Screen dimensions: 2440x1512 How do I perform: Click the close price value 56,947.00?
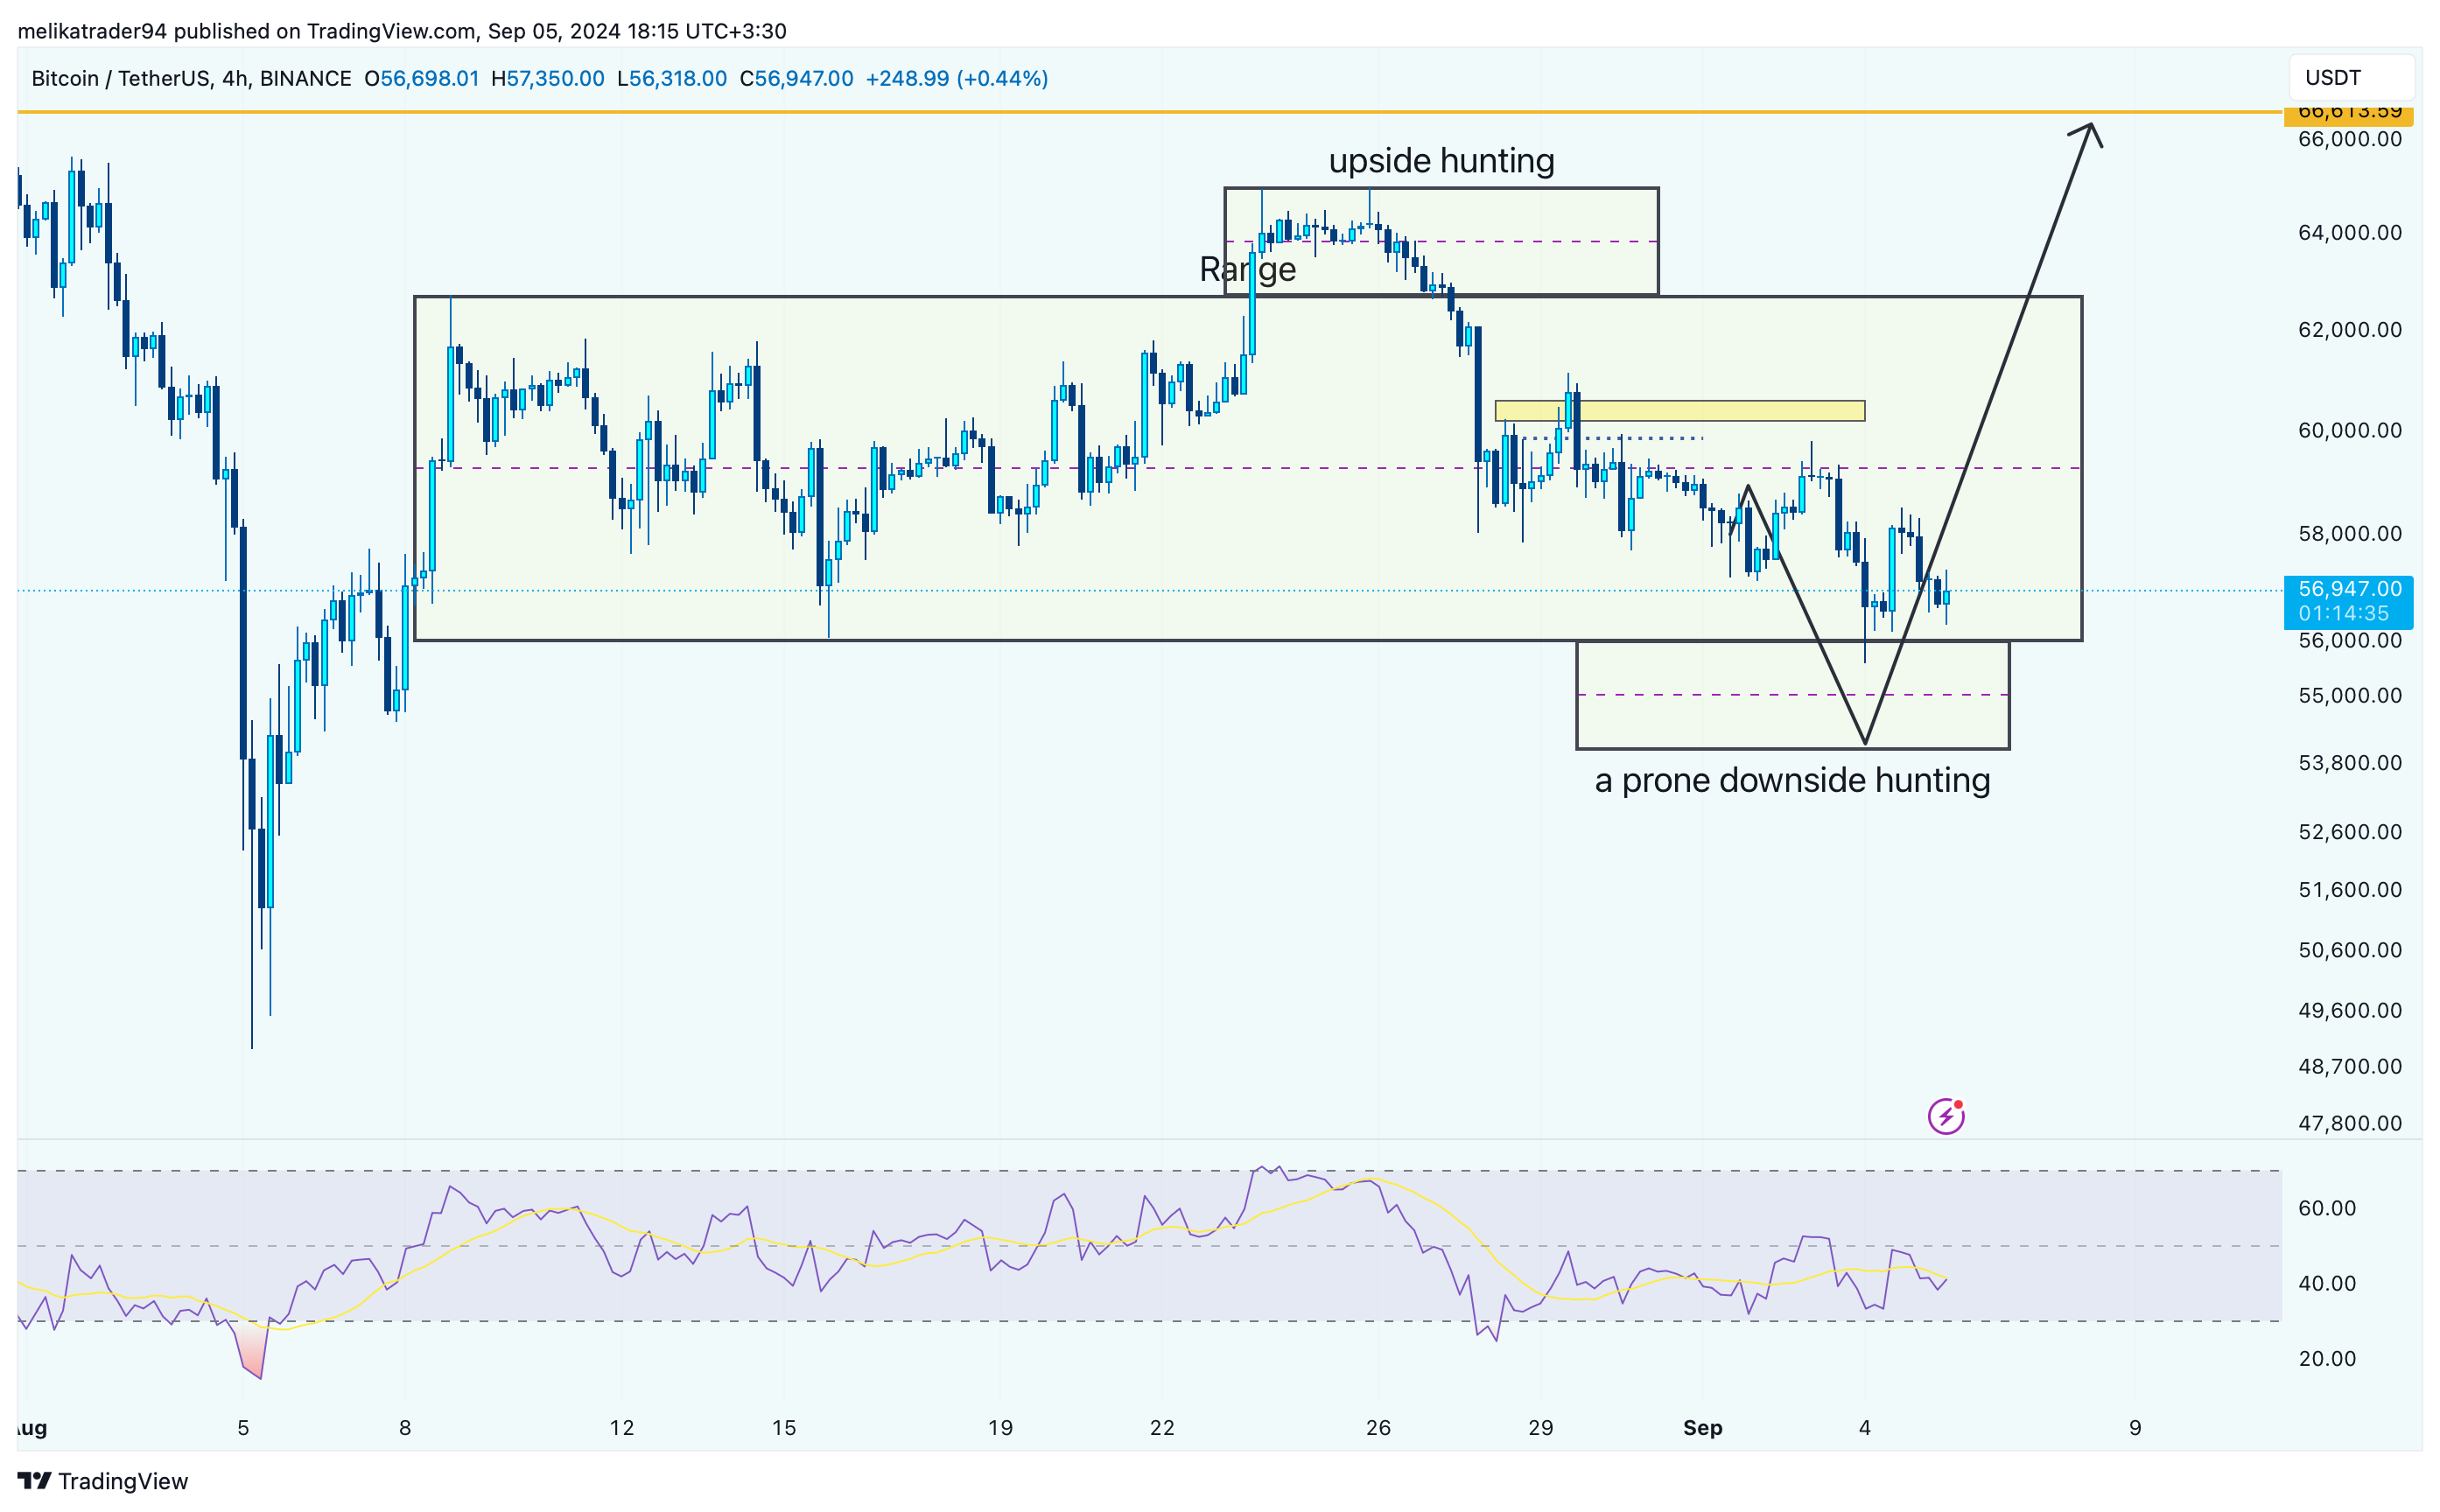804,78
